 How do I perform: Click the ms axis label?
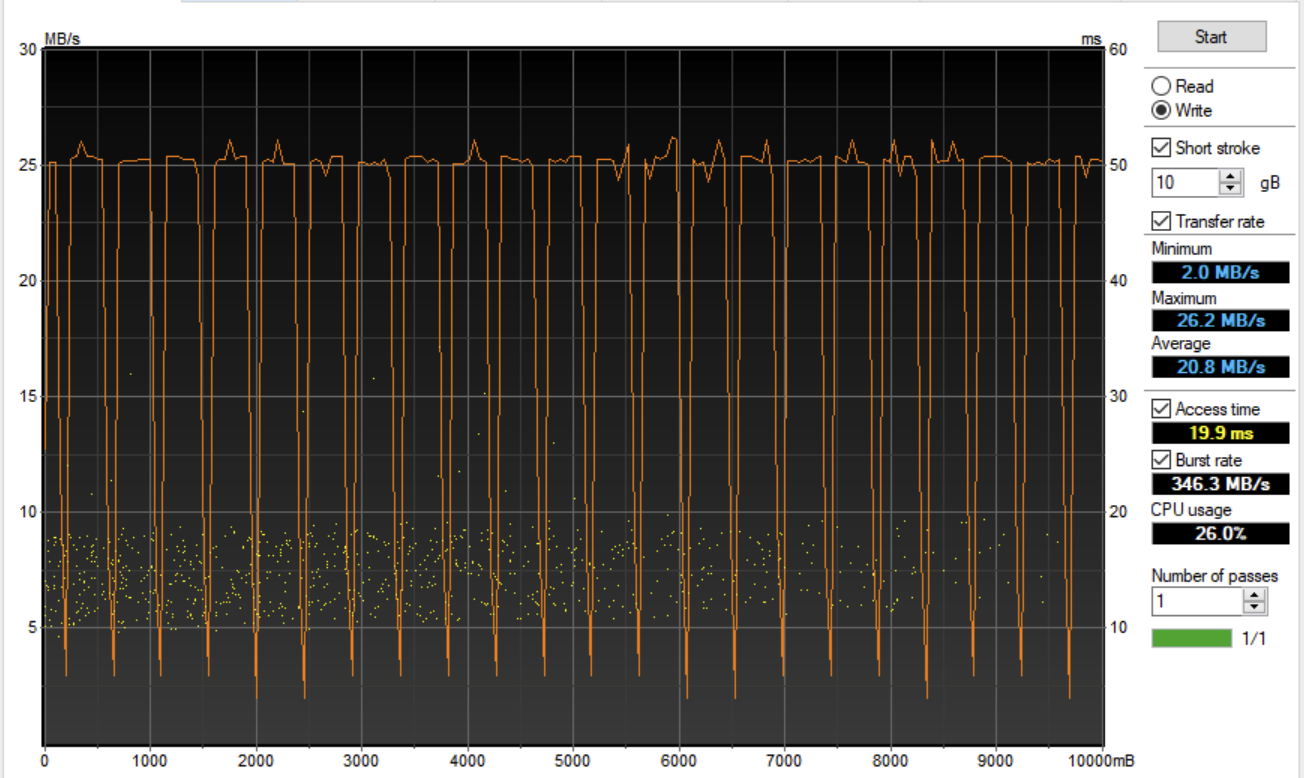coord(1091,39)
